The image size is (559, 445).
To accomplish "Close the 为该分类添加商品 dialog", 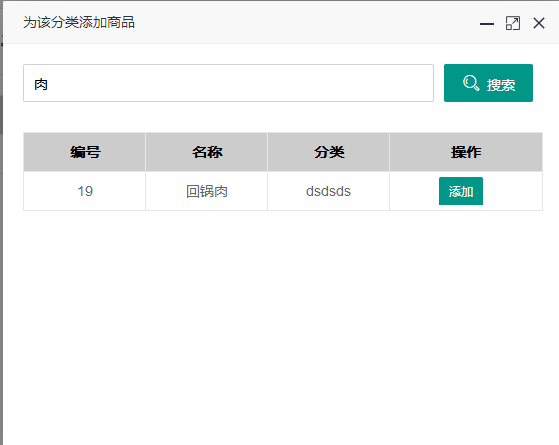I will click(539, 24).
